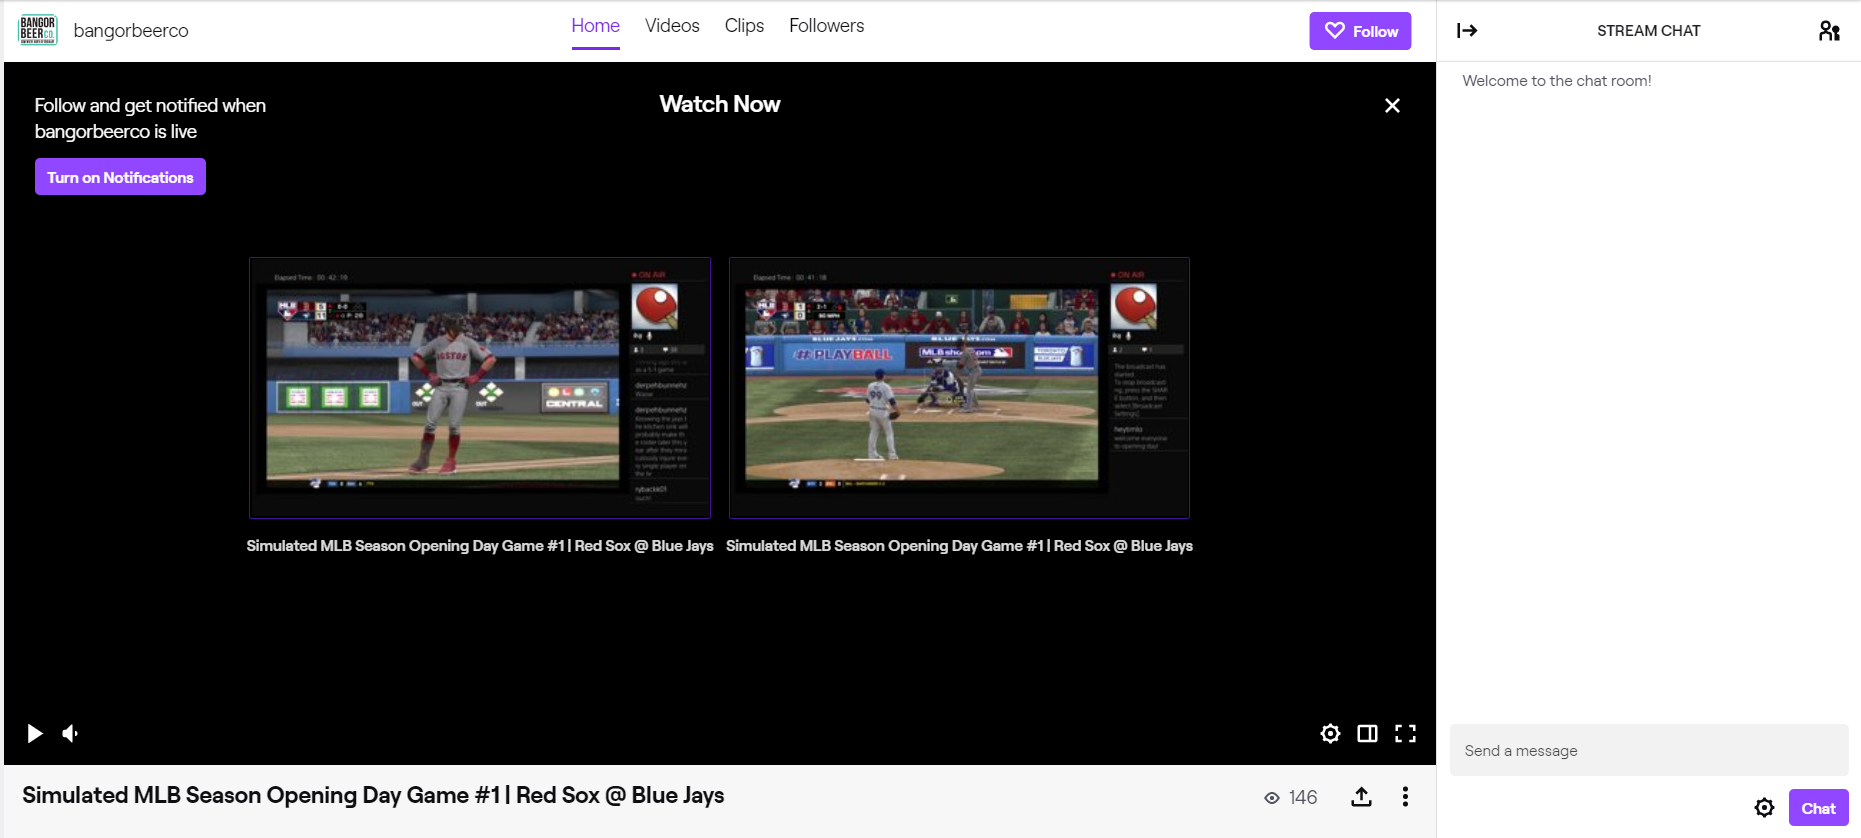
Task: Open the left Red Sox video thumbnail
Action: (x=480, y=388)
